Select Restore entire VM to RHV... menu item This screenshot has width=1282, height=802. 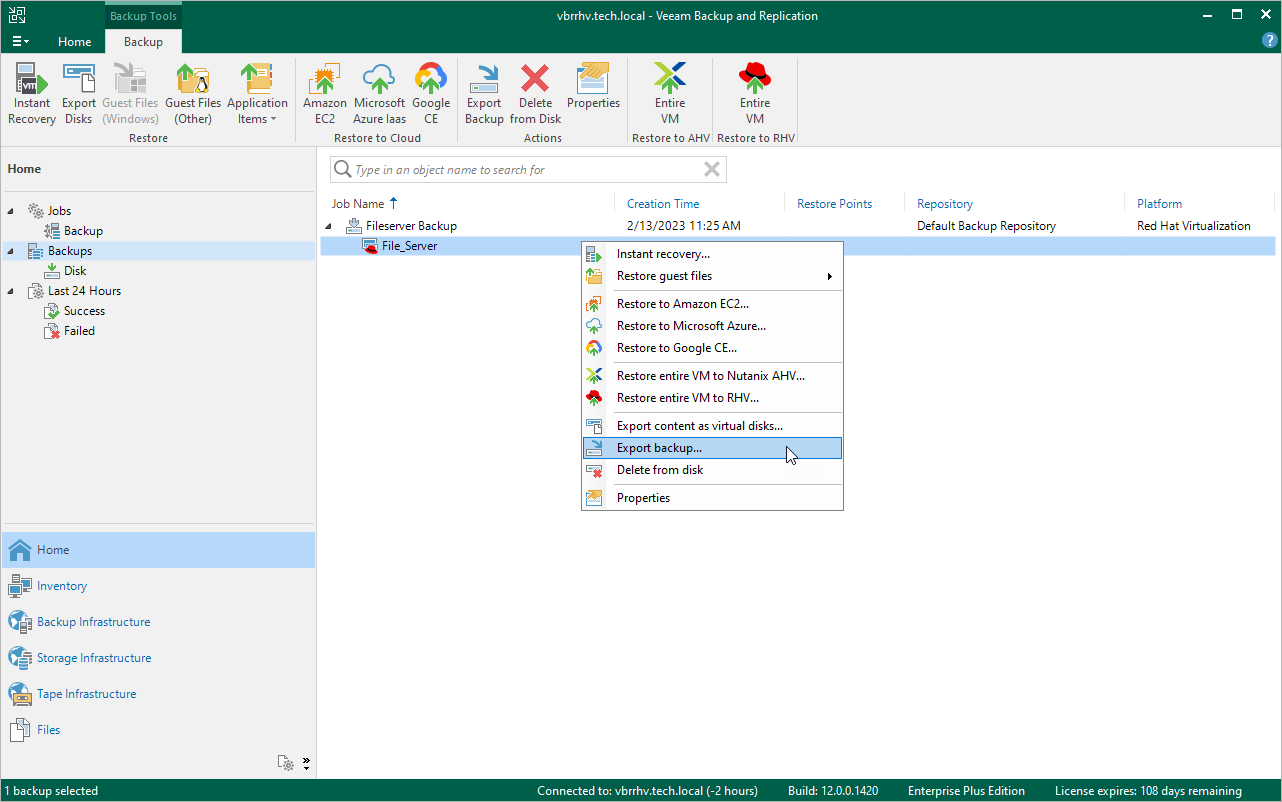pyautogui.click(x=712, y=398)
